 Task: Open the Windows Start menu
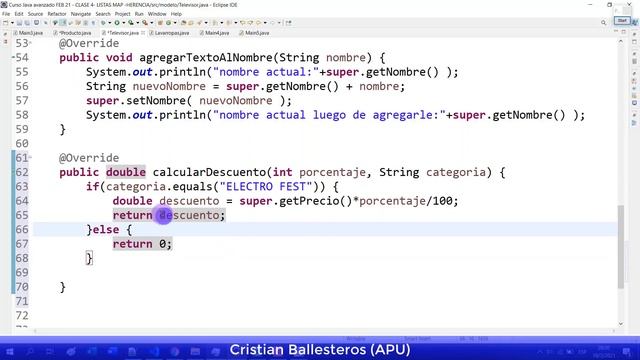(9, 351)
